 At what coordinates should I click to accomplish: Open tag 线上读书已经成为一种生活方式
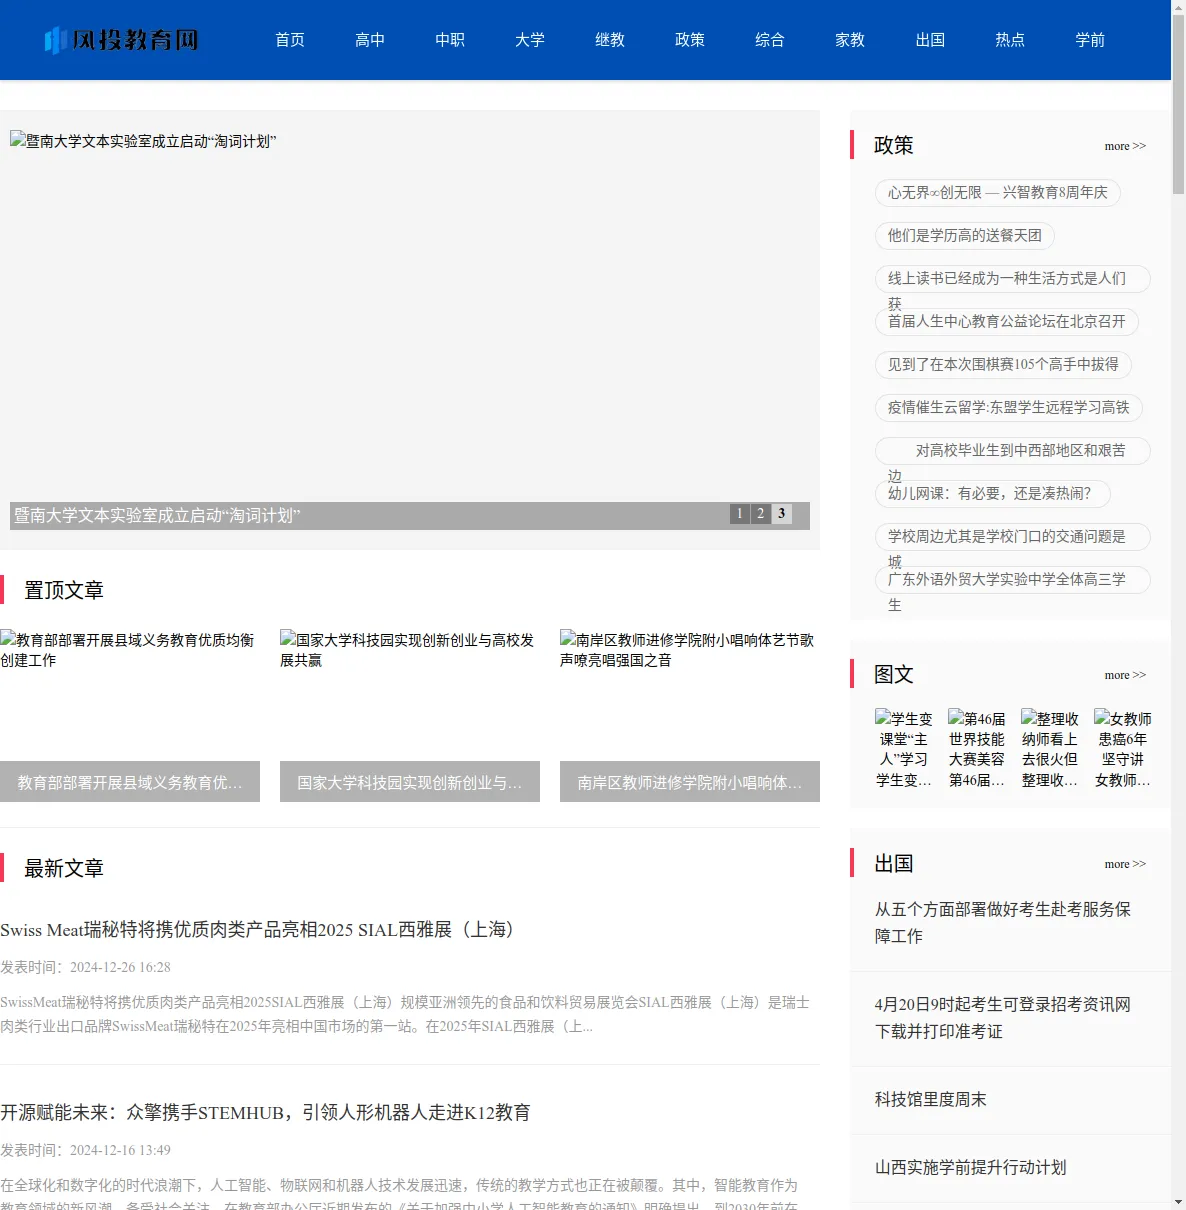coord(1012,279)
